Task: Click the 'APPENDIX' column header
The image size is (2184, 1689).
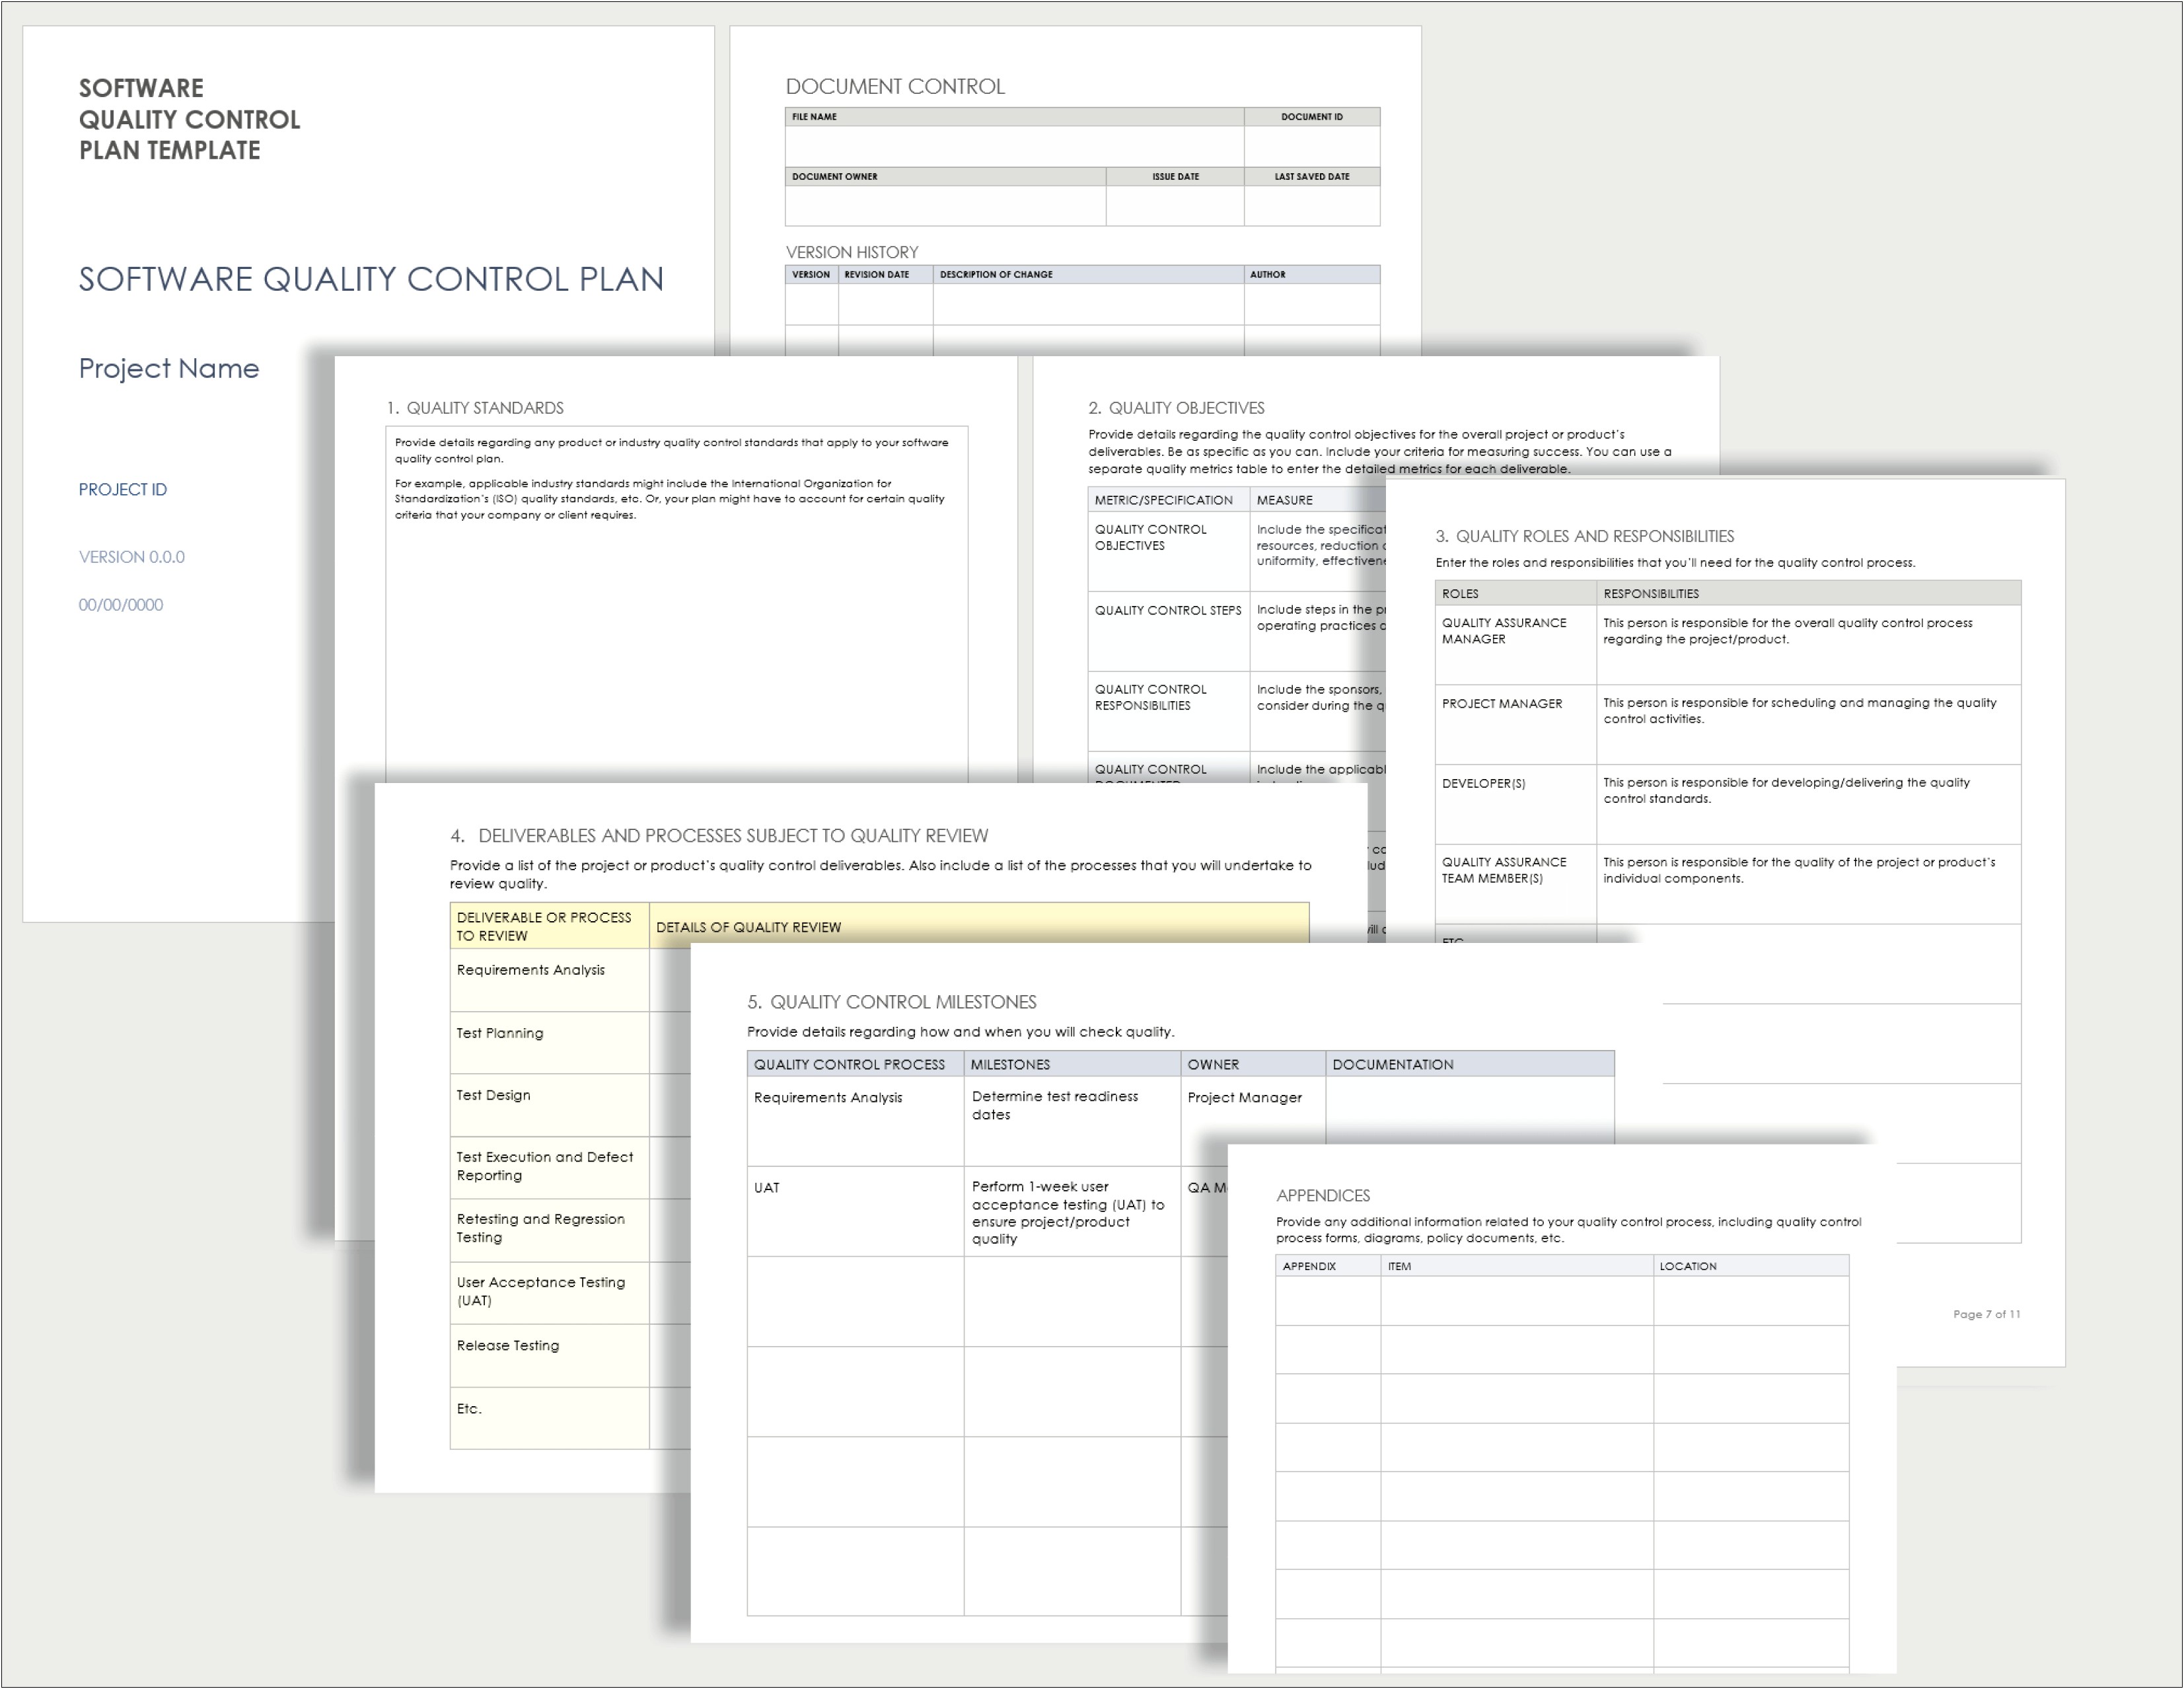Action: (1328, 1266)
